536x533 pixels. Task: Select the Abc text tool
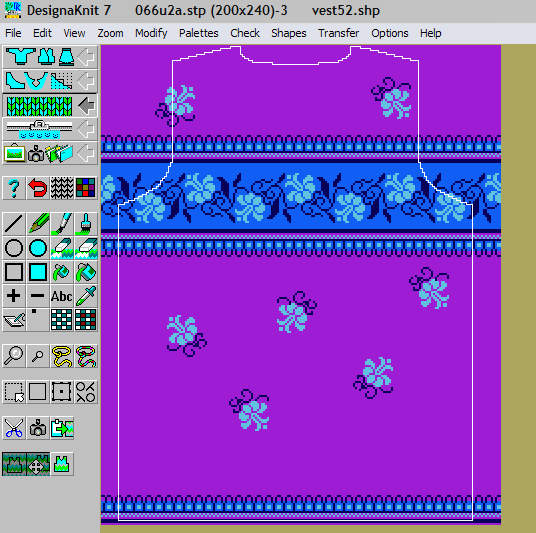coord(62,296)
